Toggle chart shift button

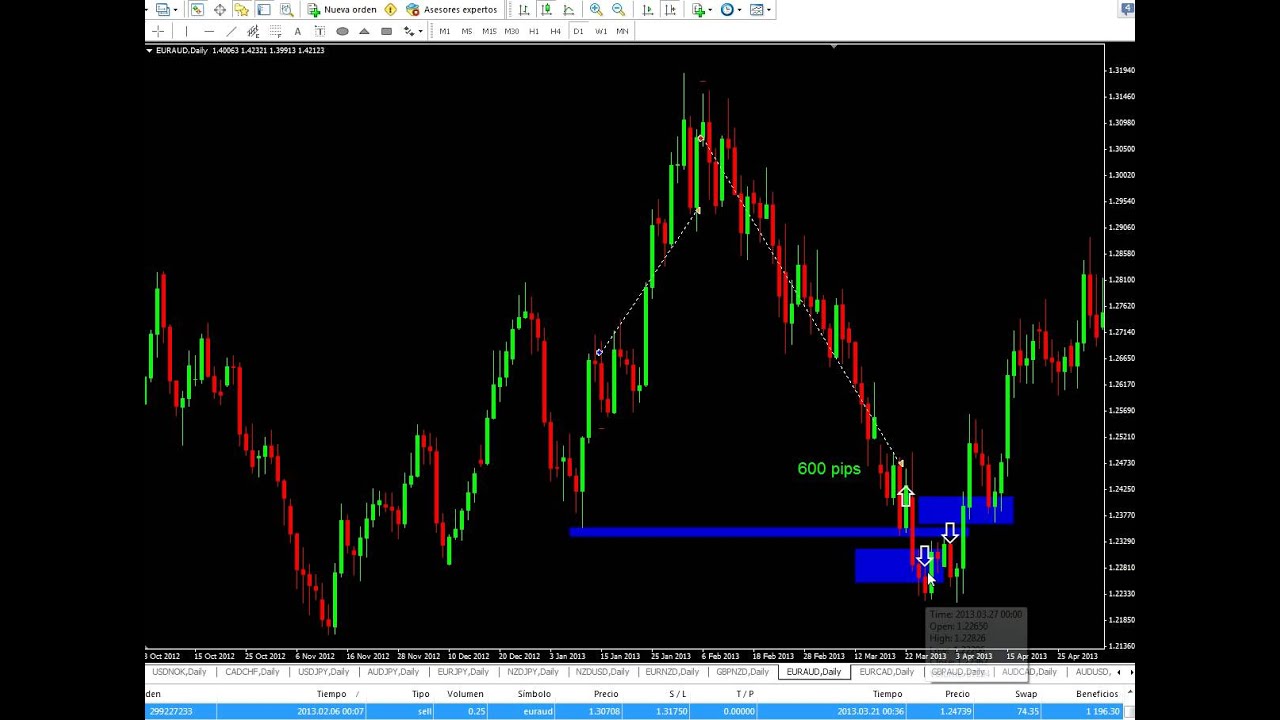(671, 10)
